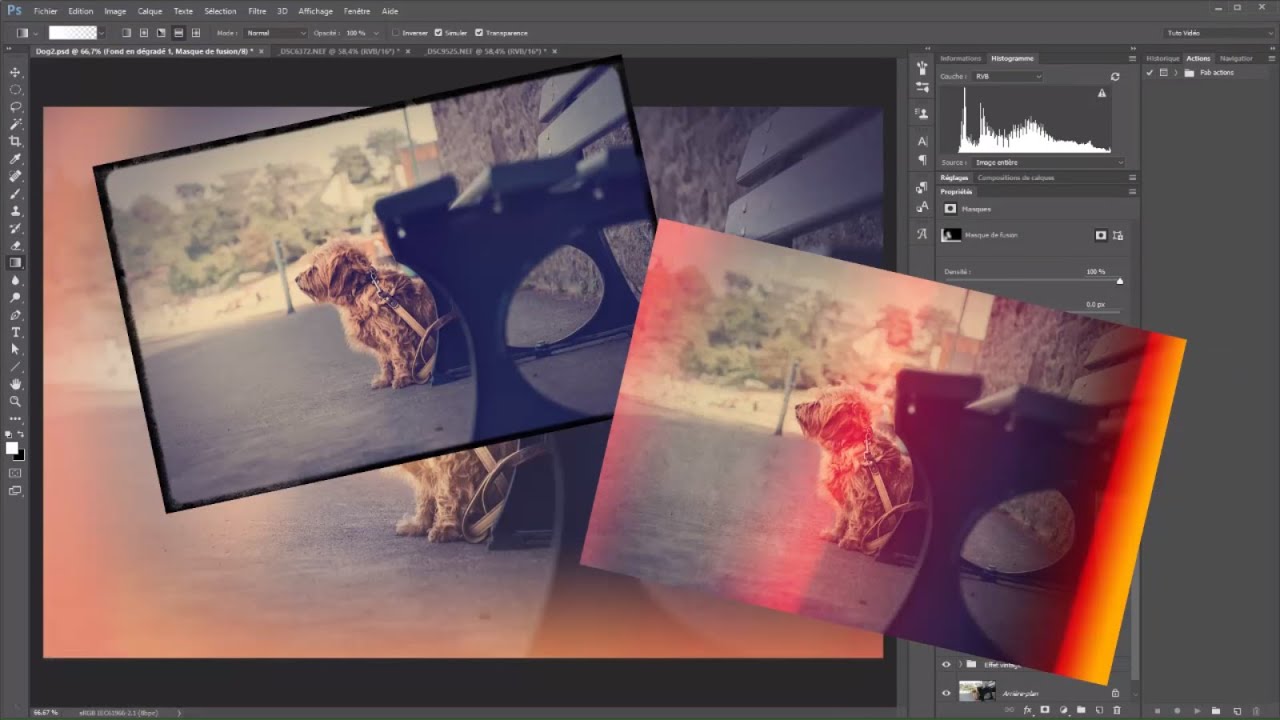Select the Zoom magnifier tool

(15, 401)
